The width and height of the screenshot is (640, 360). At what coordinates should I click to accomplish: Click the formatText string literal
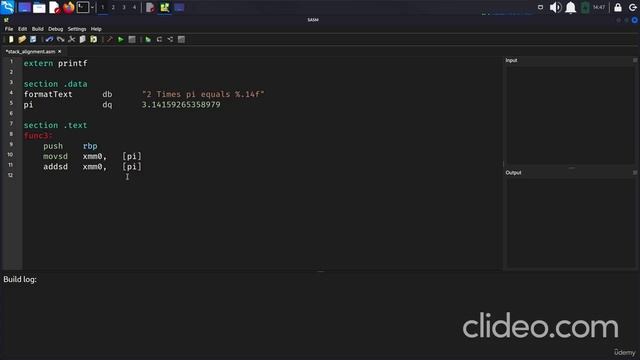click(203, 94)
